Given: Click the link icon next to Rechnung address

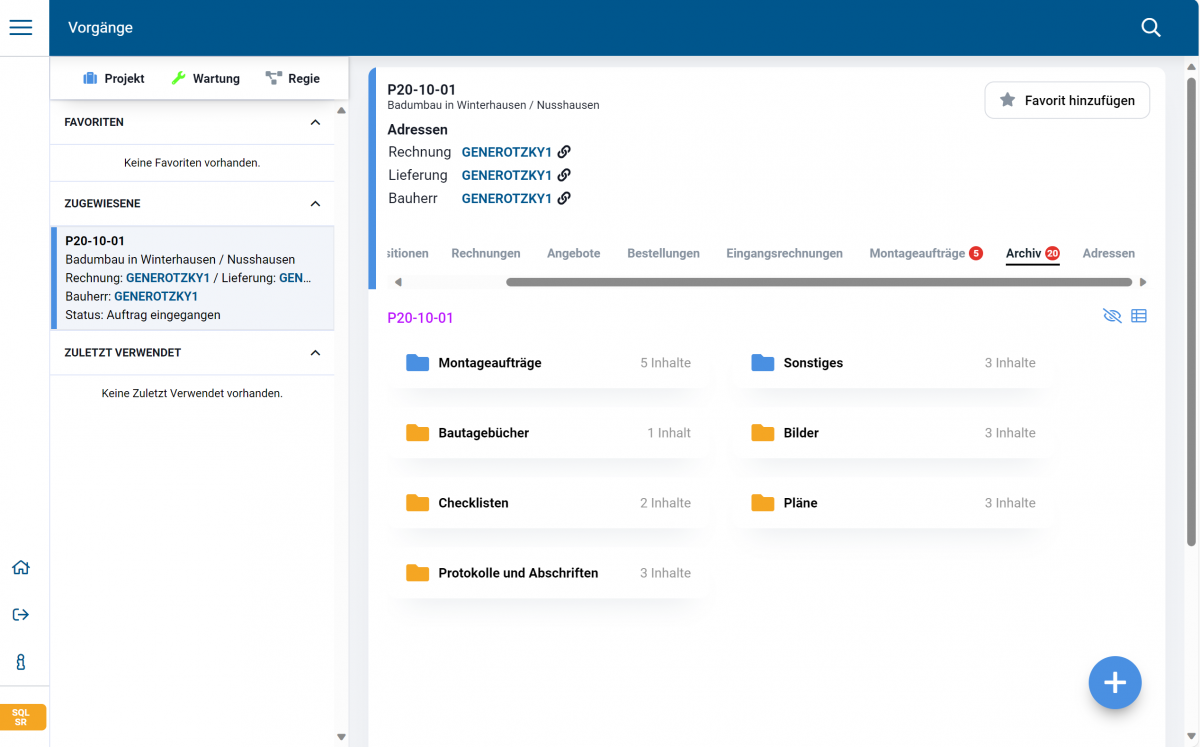Looking at the screenshot, I should coord(564,152).
